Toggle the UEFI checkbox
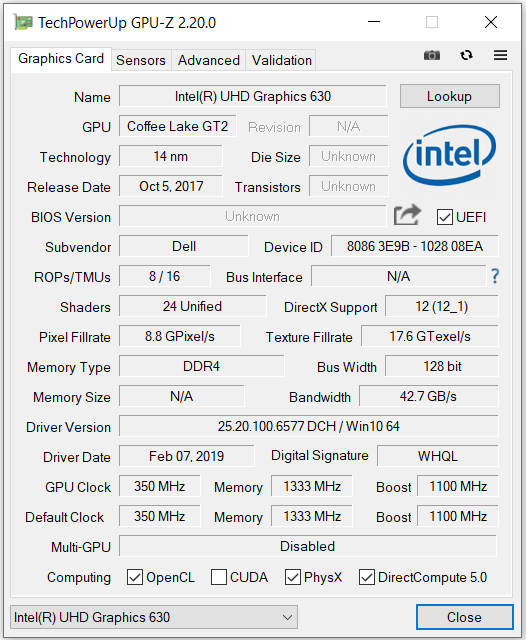Image resolution: width=526 pixels, height=640 pixels. (444, 217)
